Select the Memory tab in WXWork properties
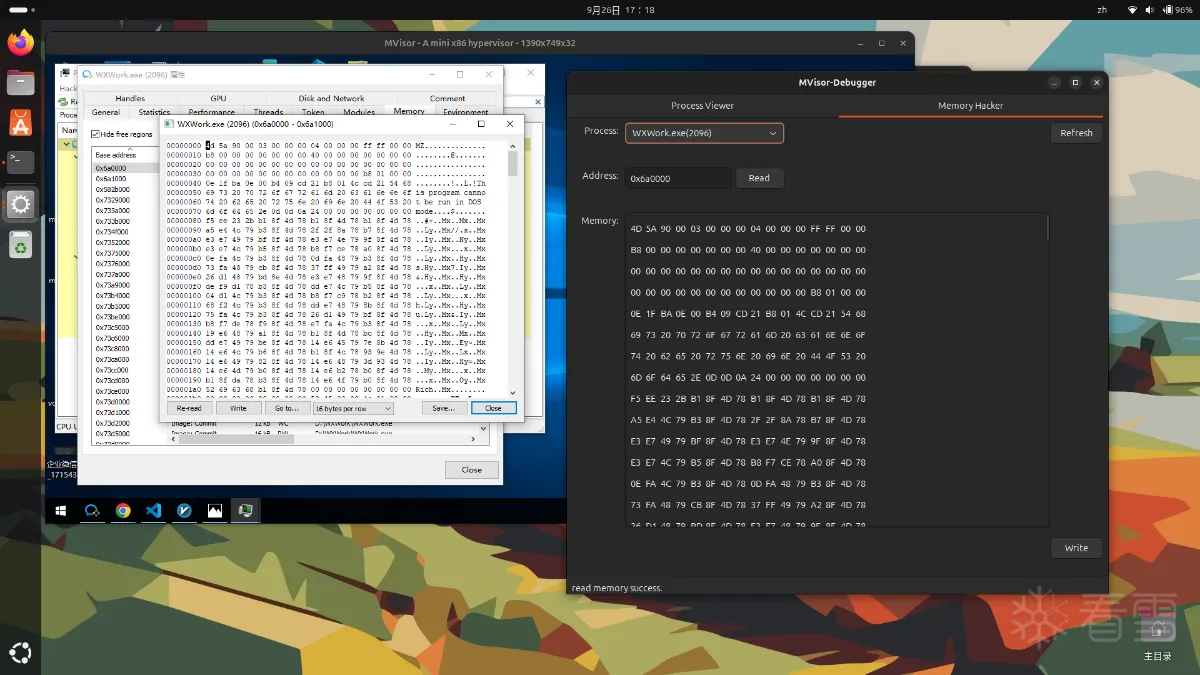 (x=409, y=111)
